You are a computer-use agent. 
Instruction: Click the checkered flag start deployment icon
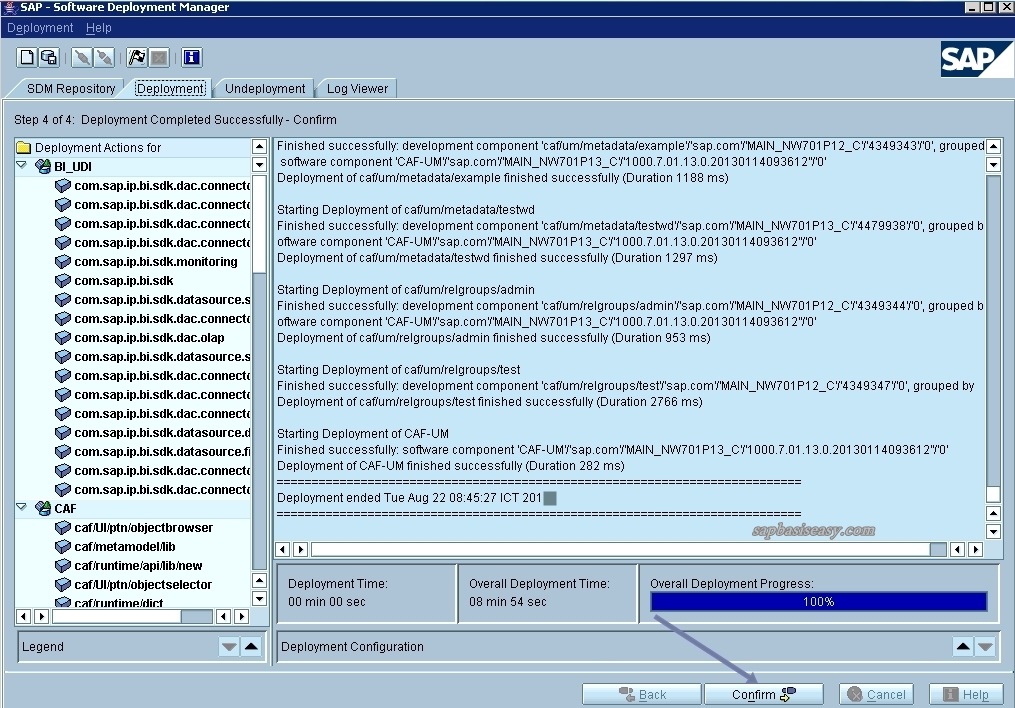[x=137, y=58]
